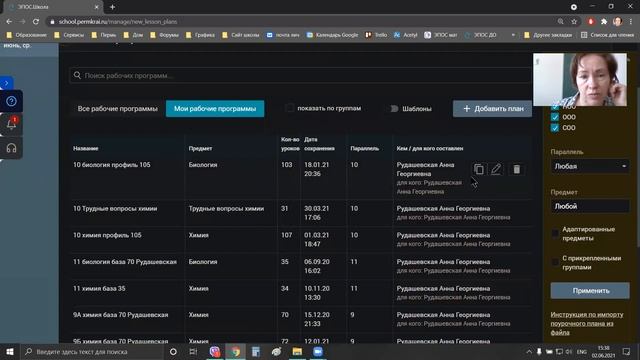Bookmark this page with star icon
The width and height of the screenshot is (640, 360).
(x=574, y=22)
